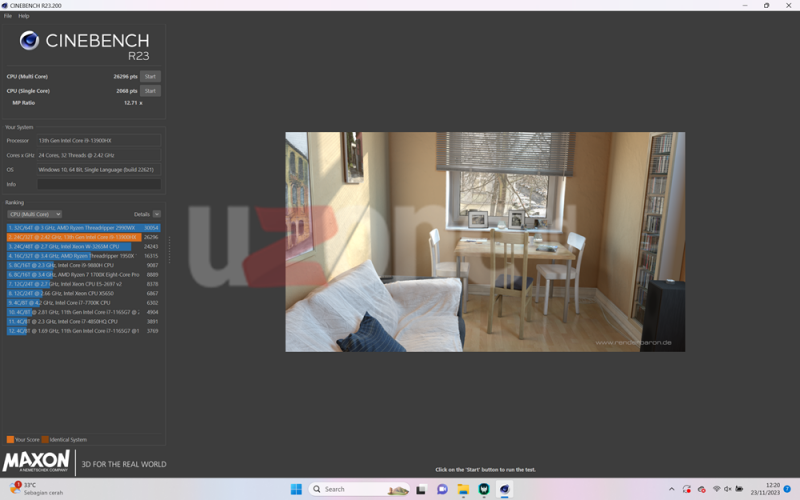Select the Intel Xeon CPU X5650 ranking row
The height and width of the screenshot is (500, 800).
pos(83,293)
